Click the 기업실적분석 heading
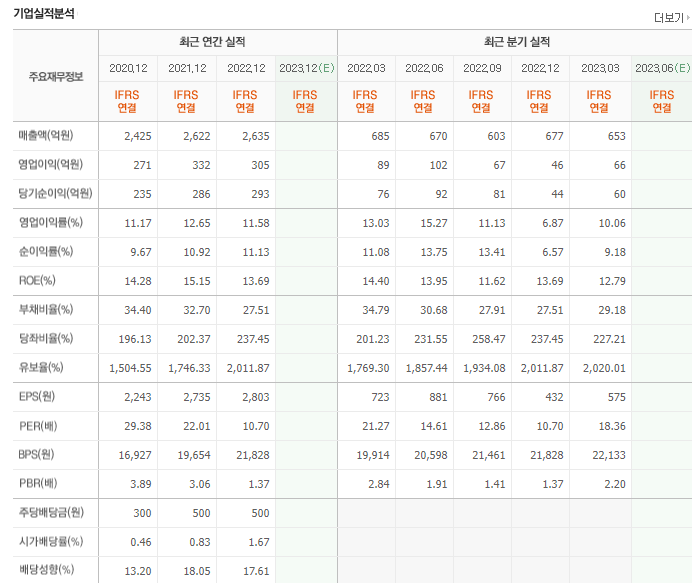 pos(44,13)
